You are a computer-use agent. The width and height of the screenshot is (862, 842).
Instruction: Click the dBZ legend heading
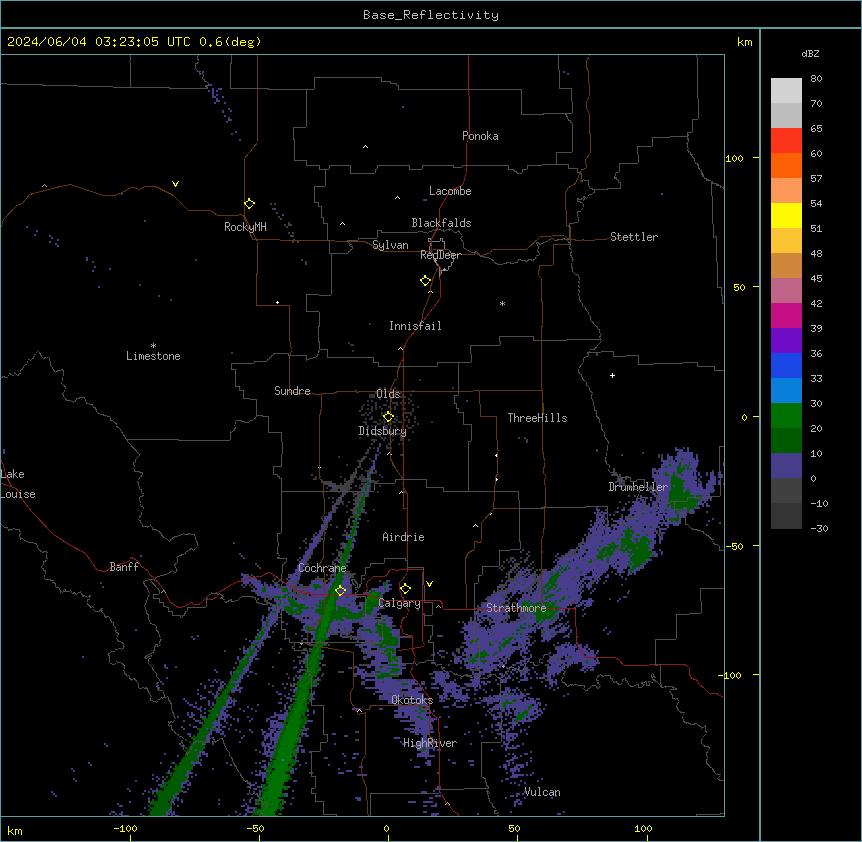tap(810, 53)
